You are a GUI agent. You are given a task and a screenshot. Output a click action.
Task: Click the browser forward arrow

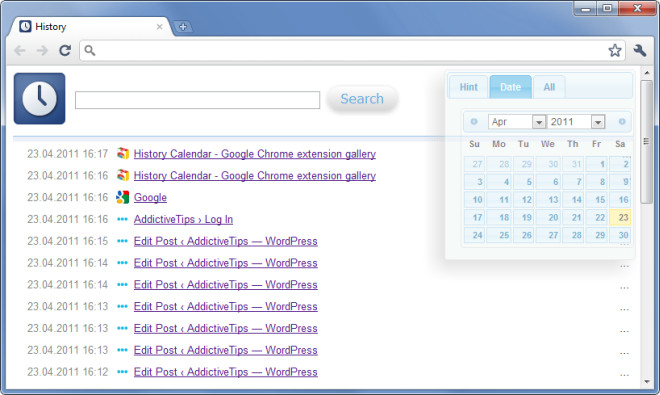[42, 51]
